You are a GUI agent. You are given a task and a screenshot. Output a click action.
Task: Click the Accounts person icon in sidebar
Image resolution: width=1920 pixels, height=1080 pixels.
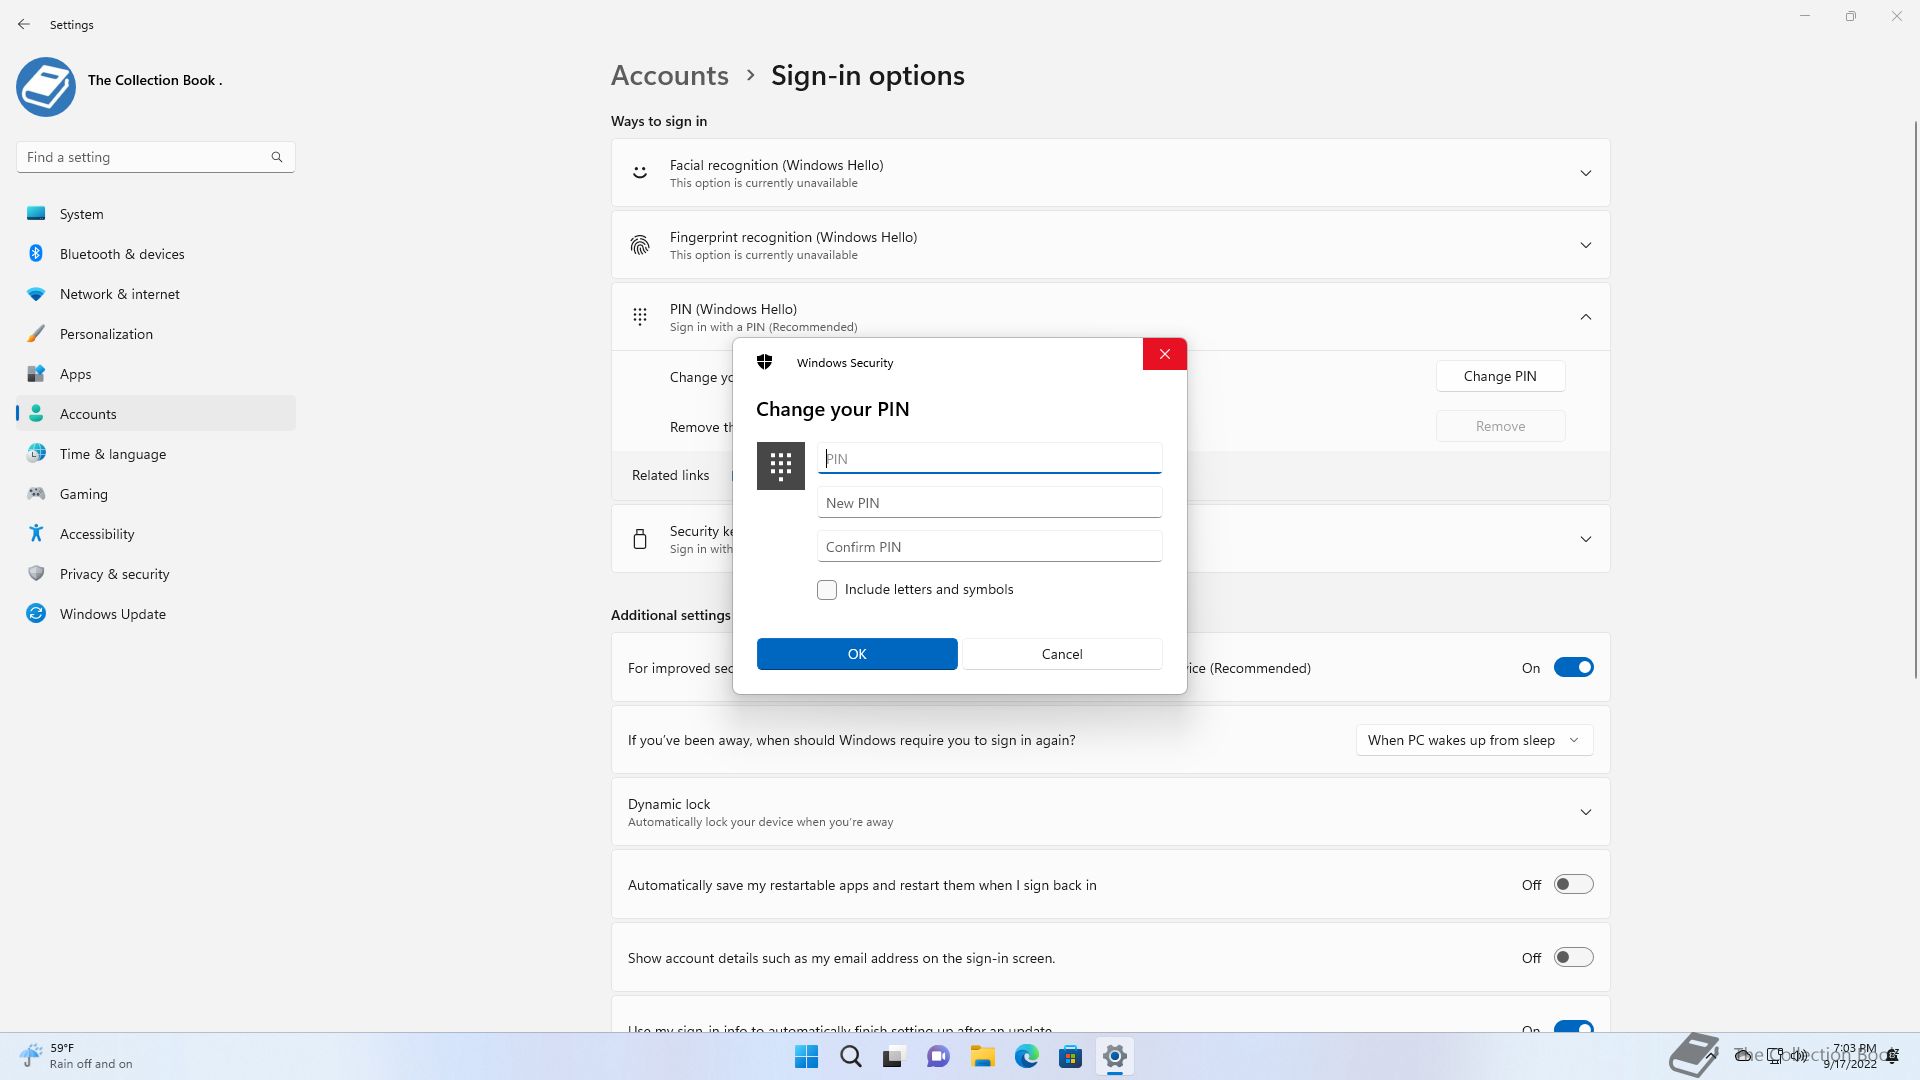pyautogui.click(x=36, y=413)
